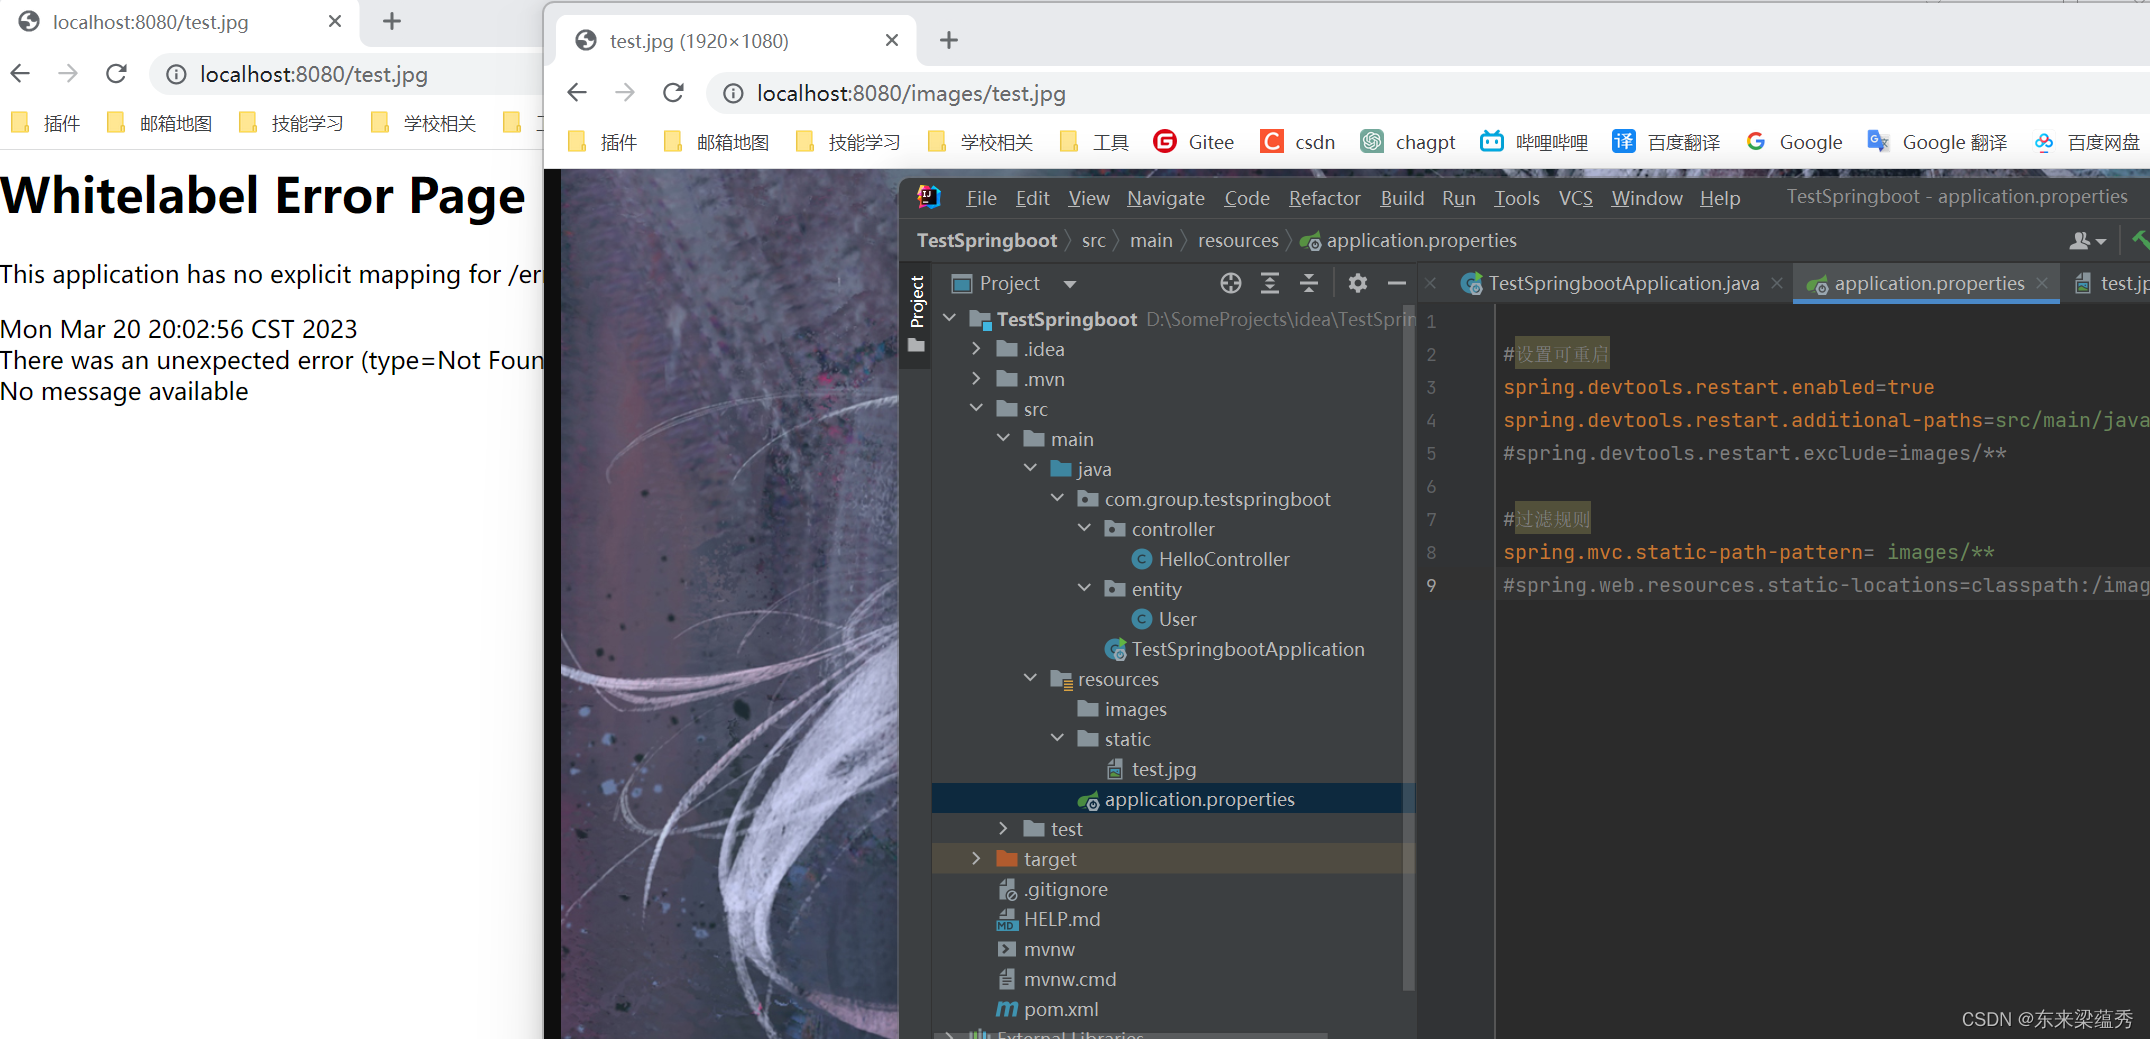The image size is (2150, 1039).
Task: Click the Select Opened File locate icon
Action: point(1231,284)
